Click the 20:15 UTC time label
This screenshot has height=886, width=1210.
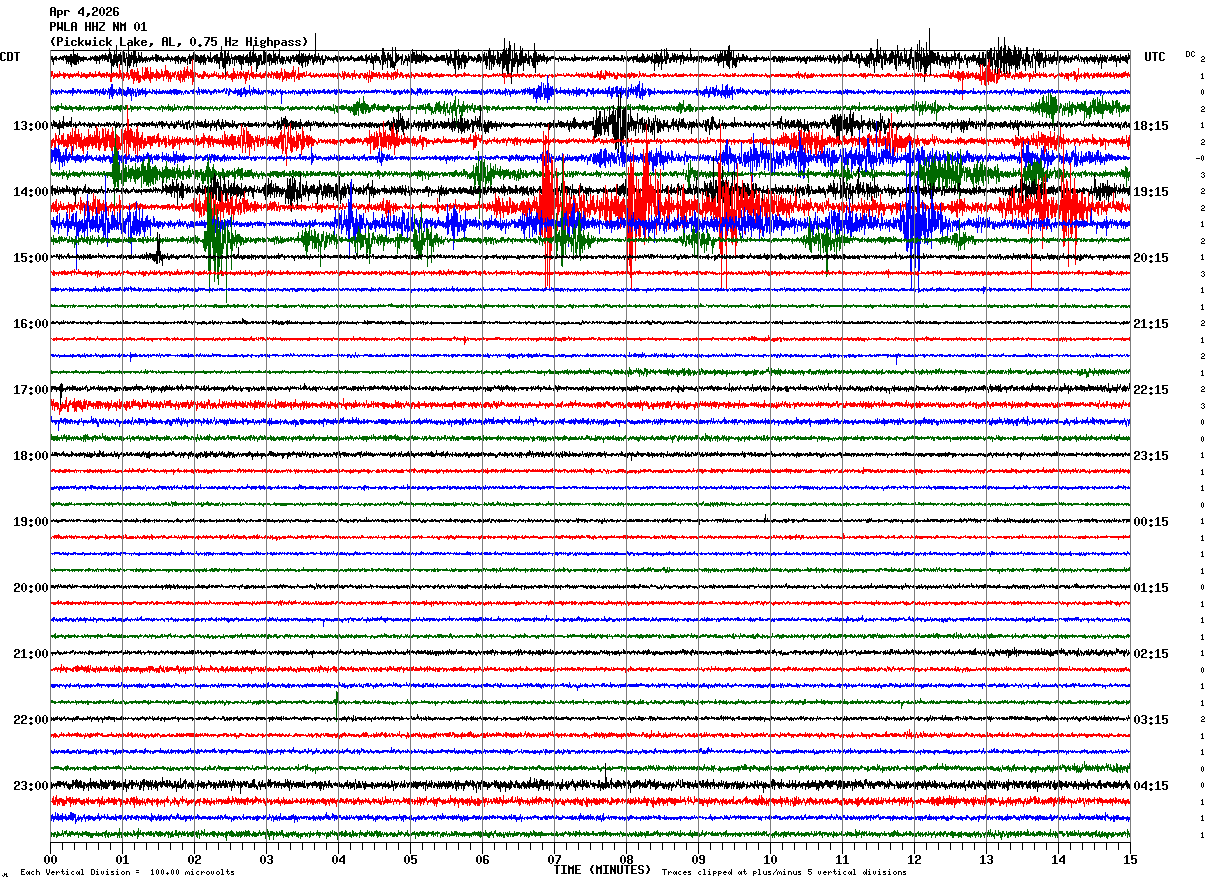(x=1151, y=258)
